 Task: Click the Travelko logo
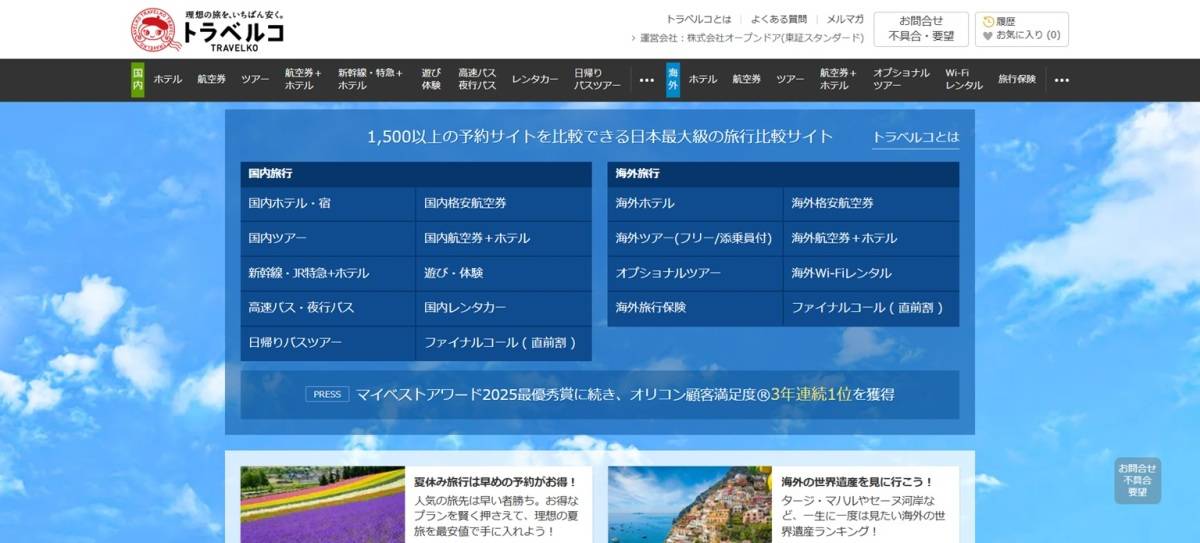tap(208, 30)
